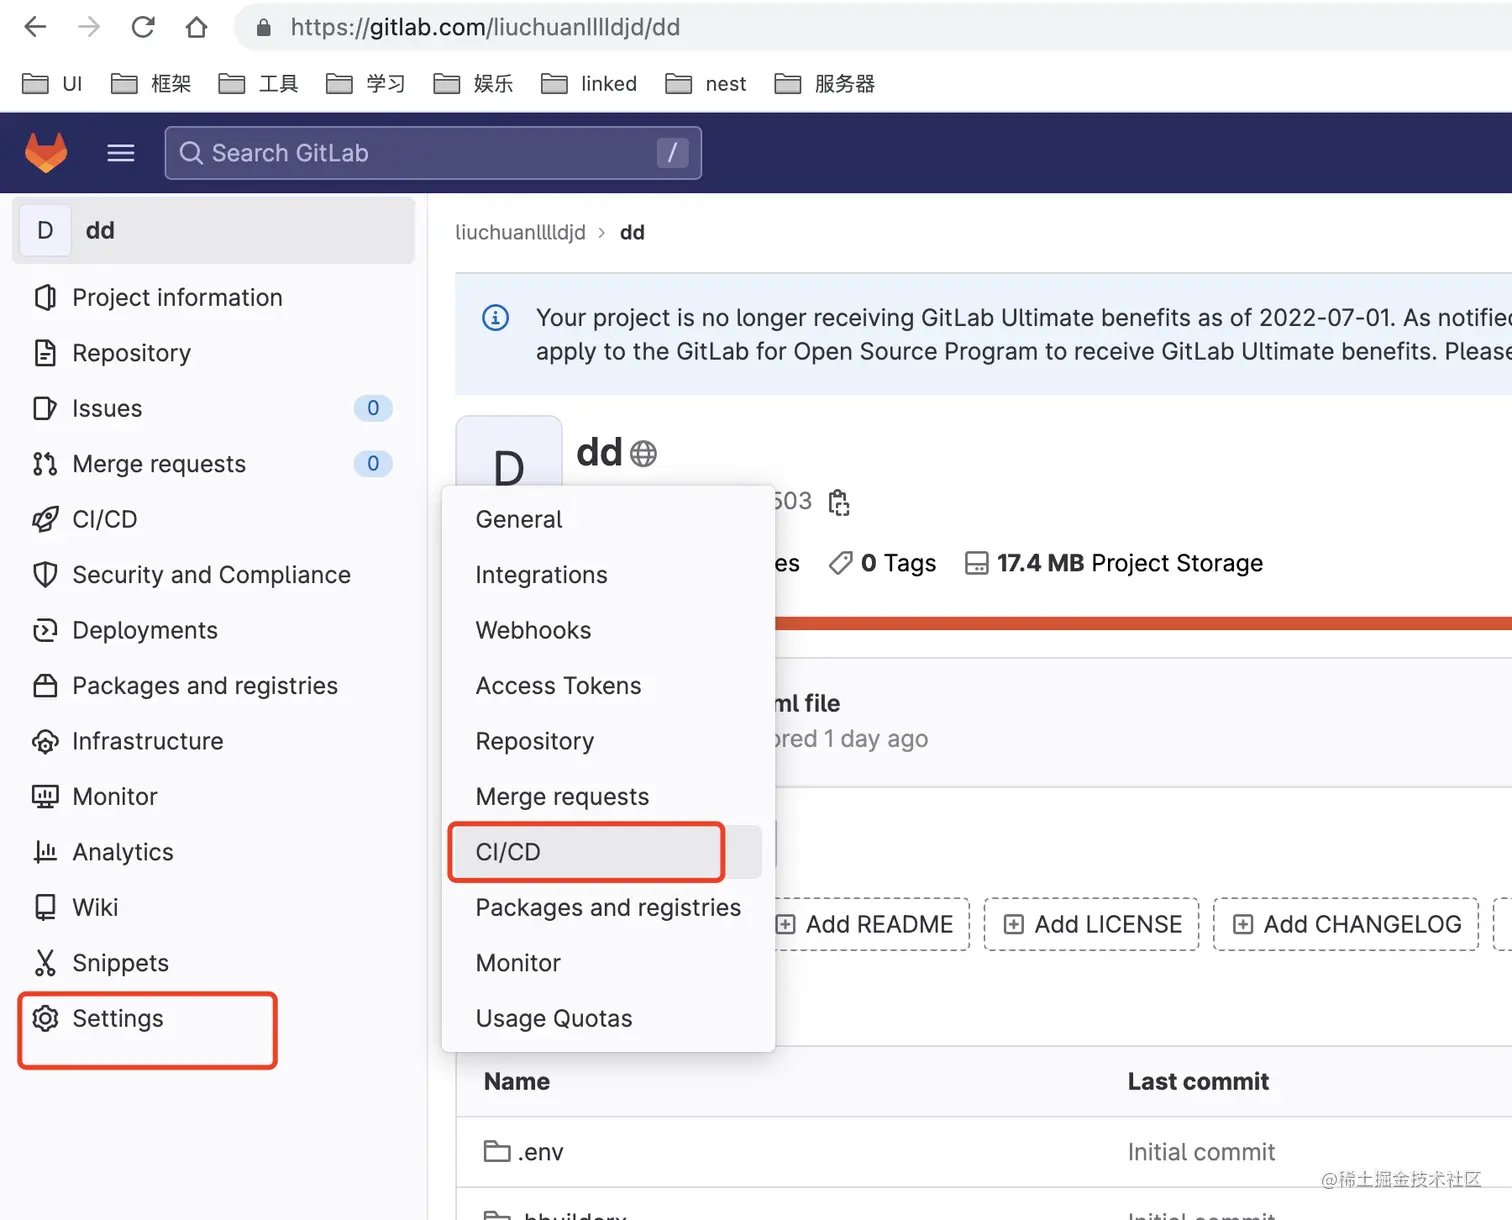Click the Security and Compliance shield icon
The width and height of the screenshot is (1512, 1220).
tap(45, 574)
